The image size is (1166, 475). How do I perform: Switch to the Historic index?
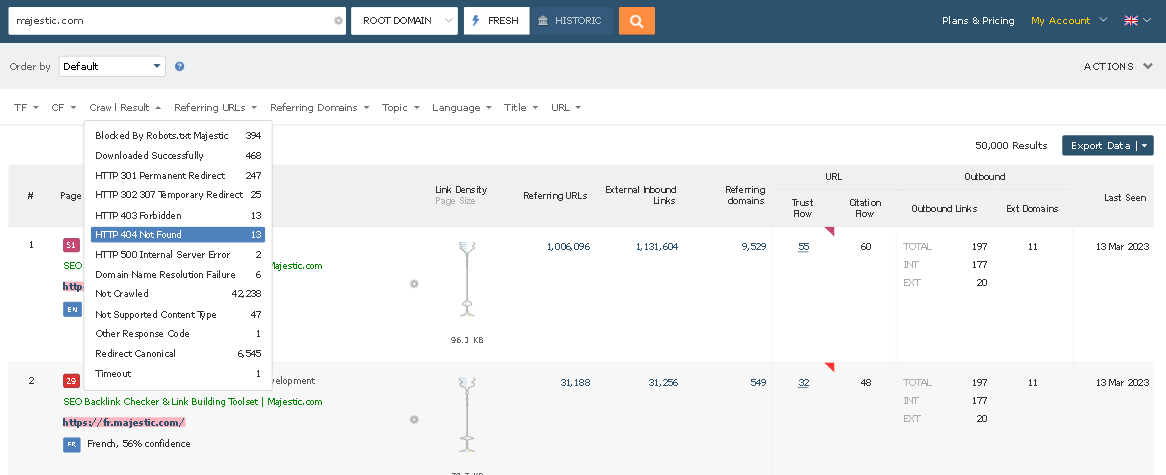point(570,20)
